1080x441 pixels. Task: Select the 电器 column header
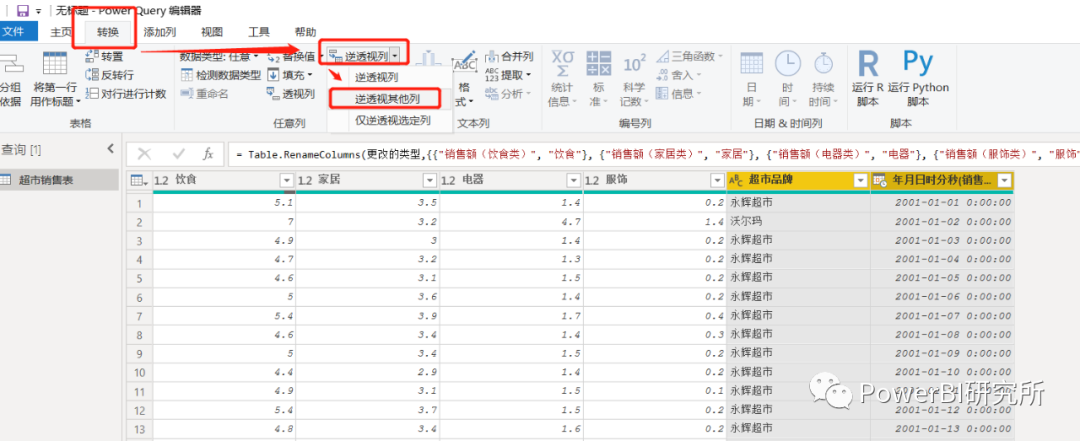click(x=511, y=181)
